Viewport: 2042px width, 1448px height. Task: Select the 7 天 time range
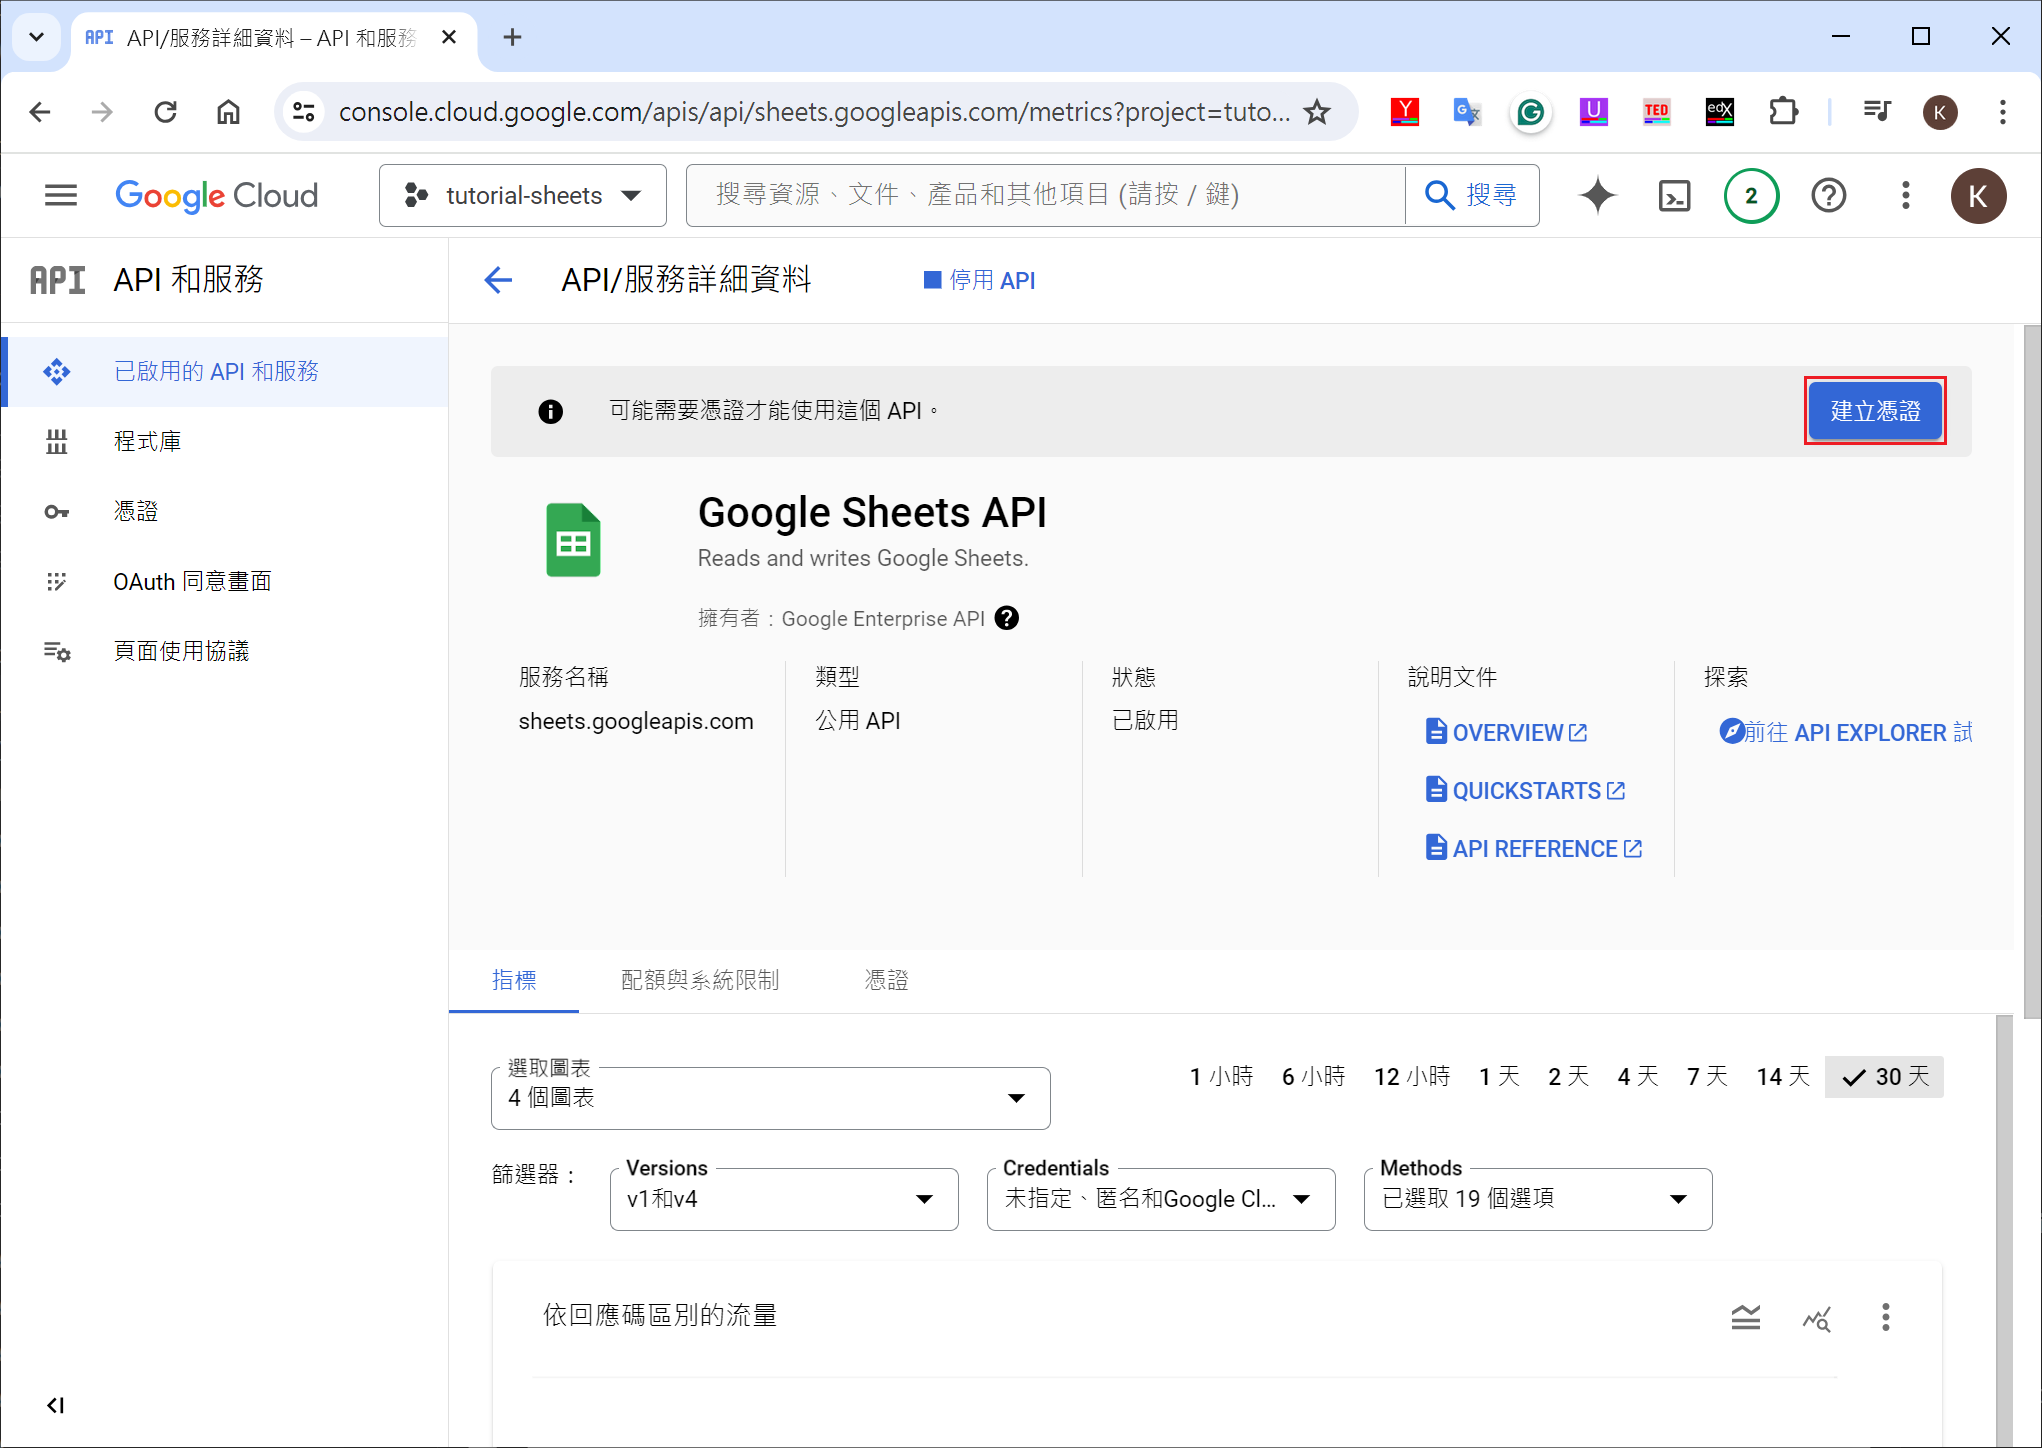click(1707, 1077)
